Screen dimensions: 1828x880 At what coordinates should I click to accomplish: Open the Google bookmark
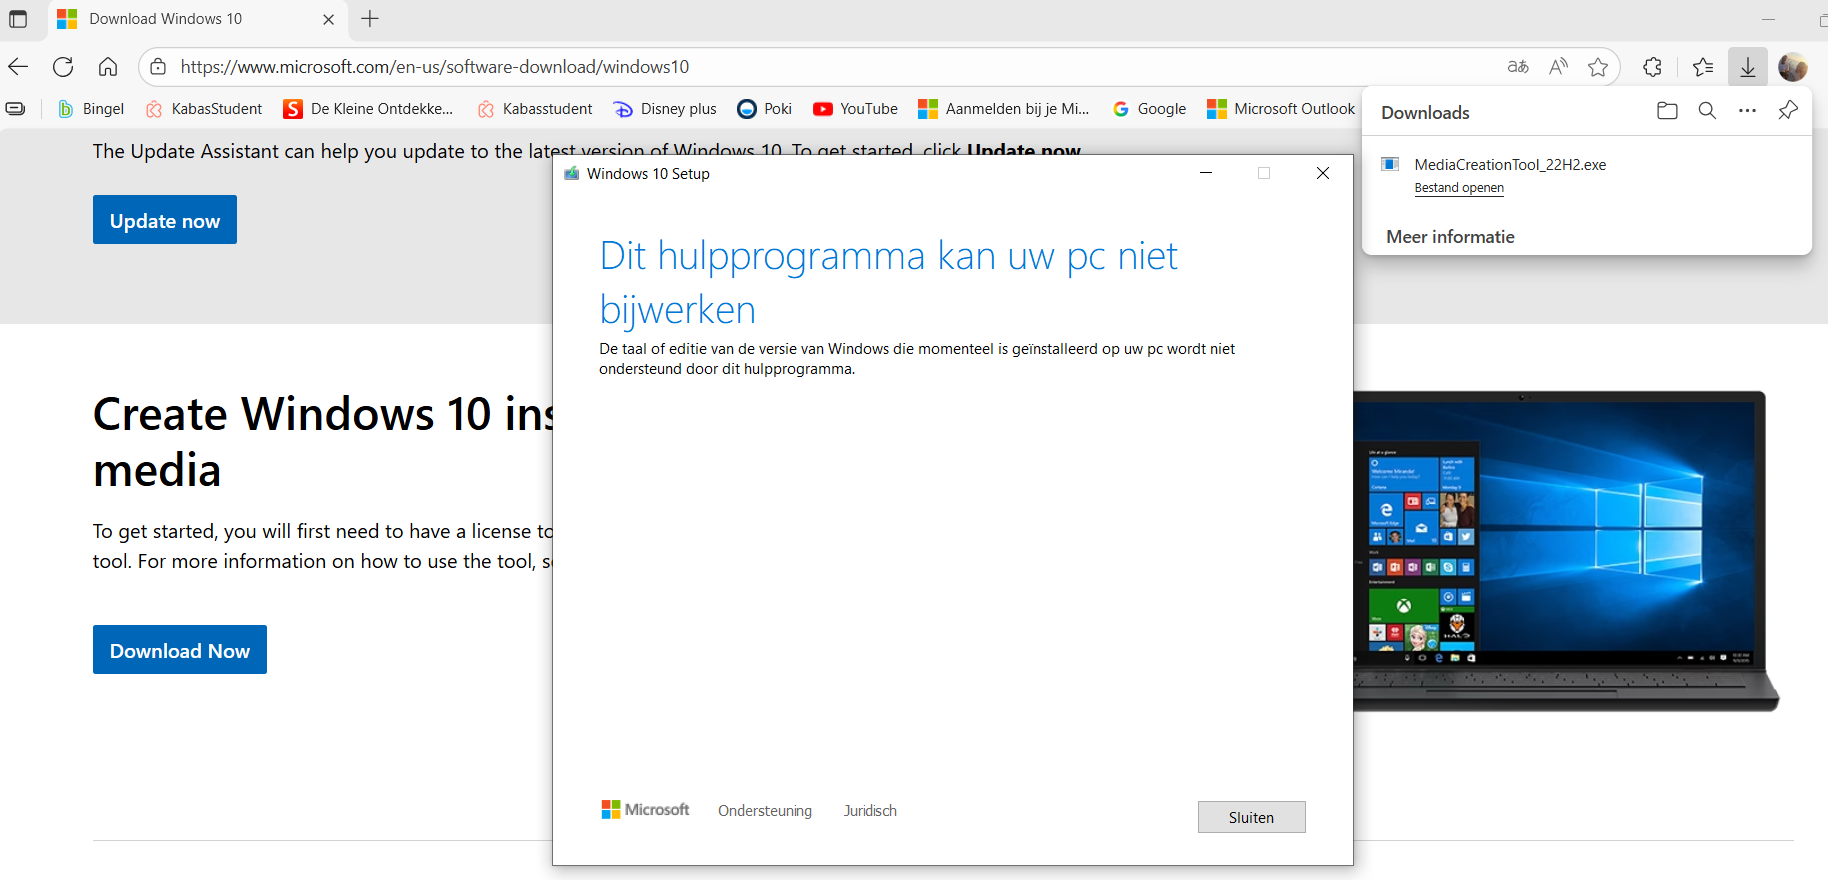[x=1149, y=109]
